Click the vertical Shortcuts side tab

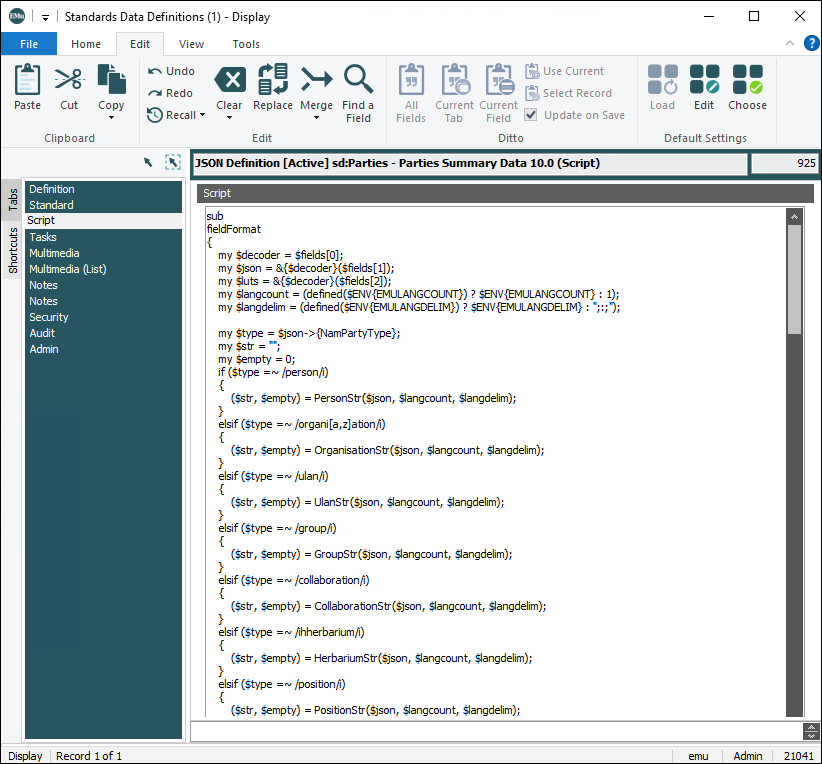pos(13,250)
